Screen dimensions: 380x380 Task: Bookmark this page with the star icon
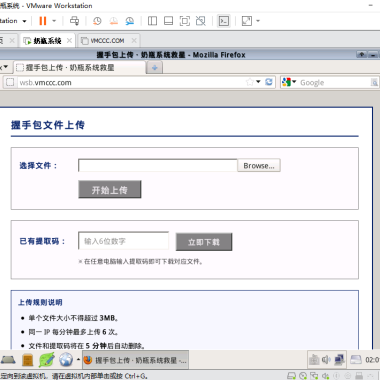tap(250, 82)
